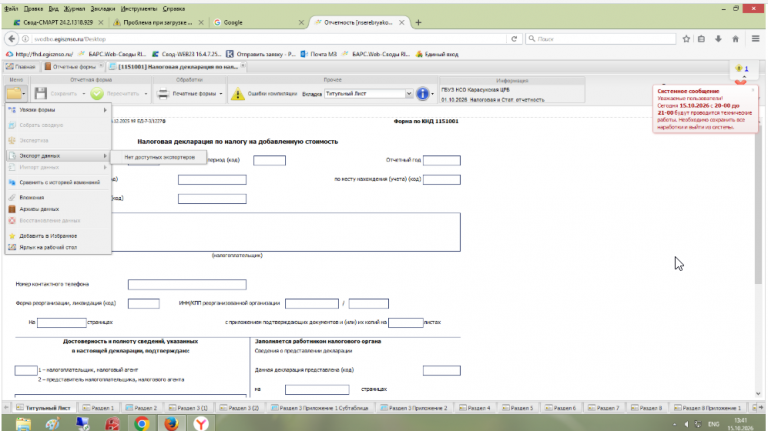Close the Google browser tab

301,23
